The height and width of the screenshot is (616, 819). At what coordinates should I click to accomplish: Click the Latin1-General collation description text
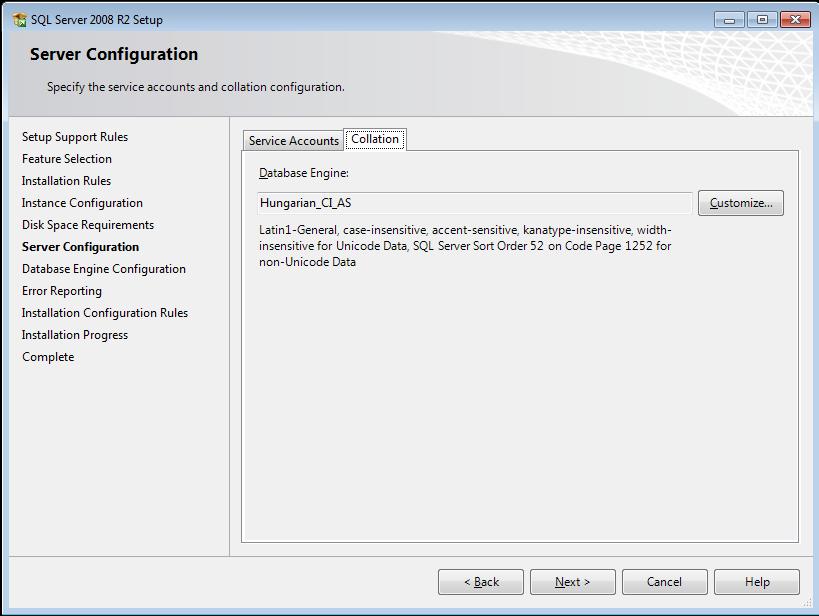click(x=465, y=246)
